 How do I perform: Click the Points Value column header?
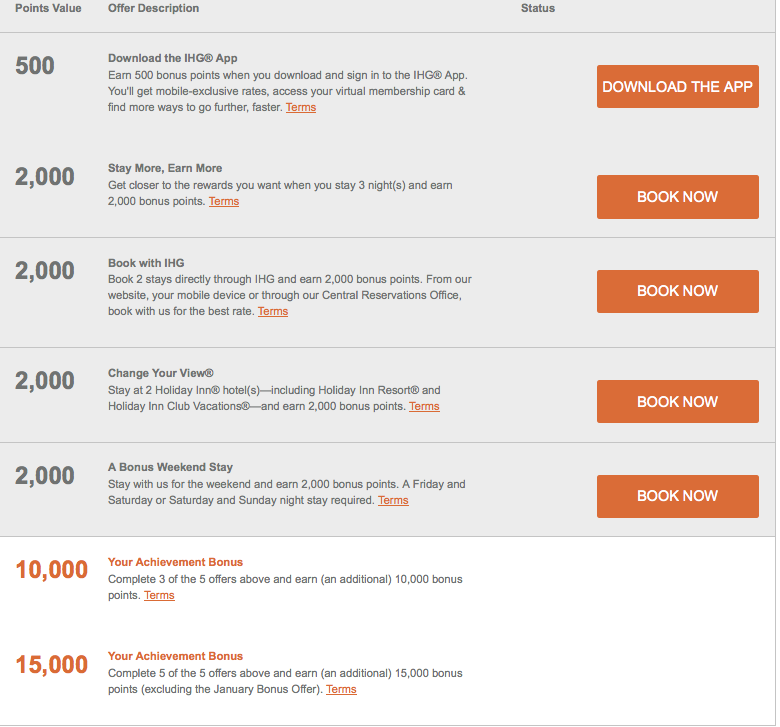point(46,8)
